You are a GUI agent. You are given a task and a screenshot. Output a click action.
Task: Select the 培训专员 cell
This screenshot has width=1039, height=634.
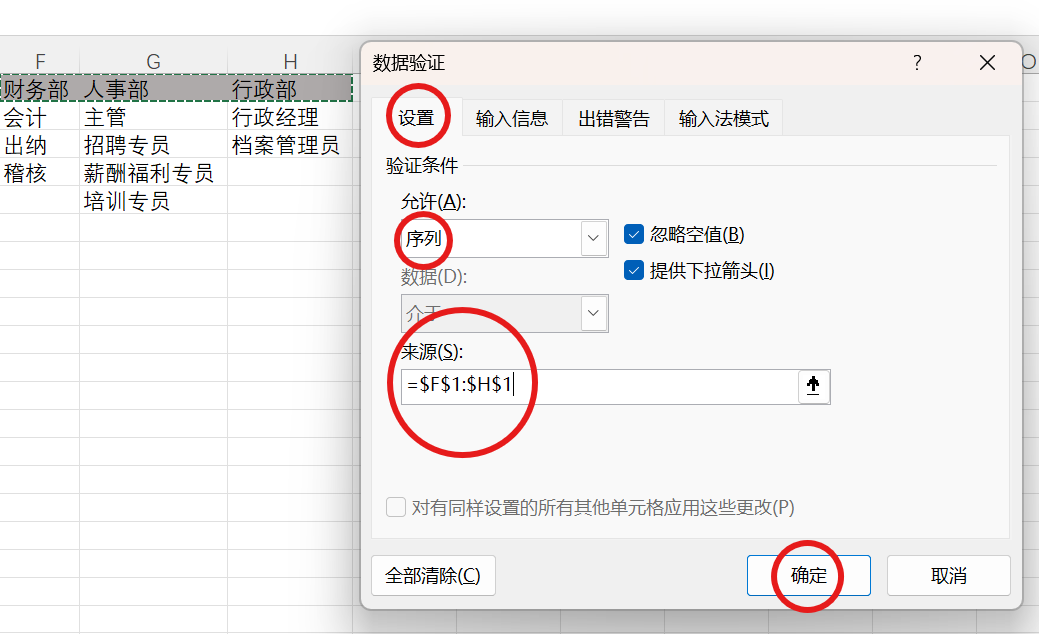(x=153, y=200)
